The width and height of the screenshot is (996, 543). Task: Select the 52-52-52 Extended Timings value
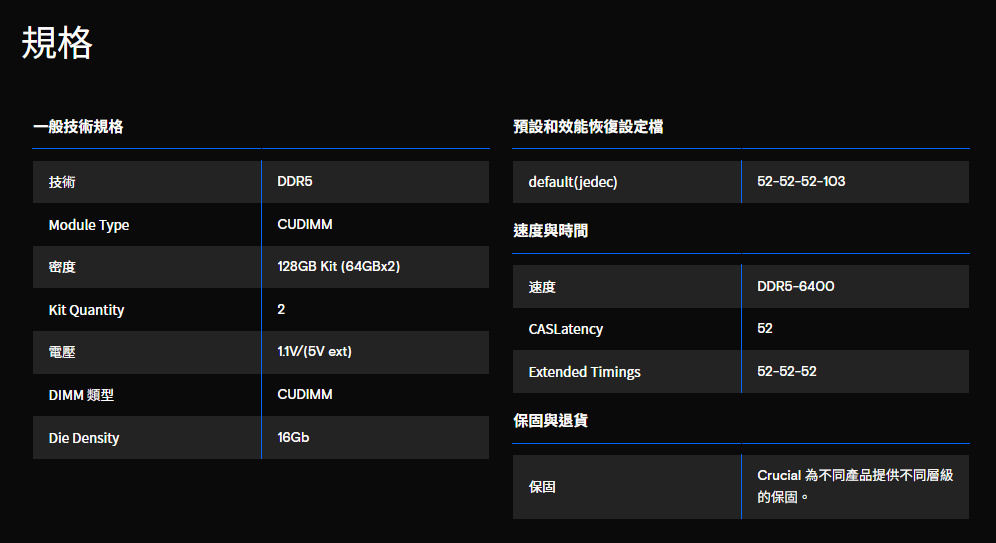click(x=787, y=372)
